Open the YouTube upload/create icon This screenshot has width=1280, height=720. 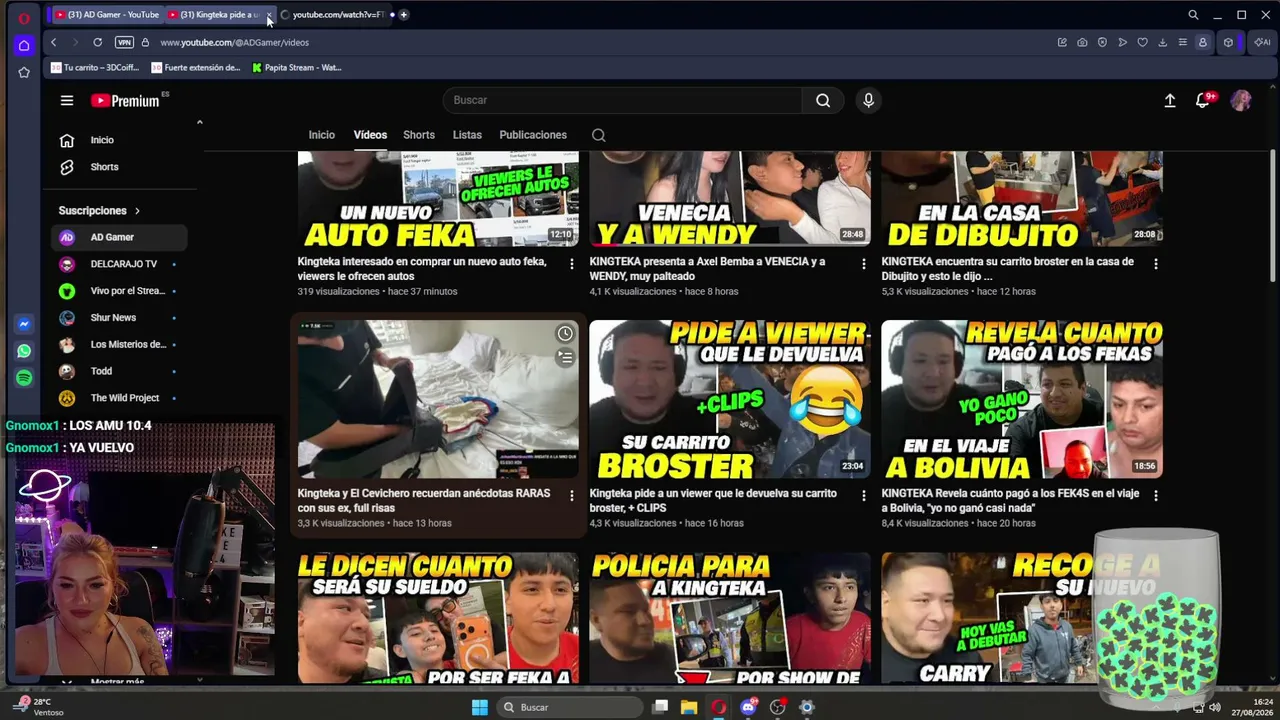click(1170, 100)
